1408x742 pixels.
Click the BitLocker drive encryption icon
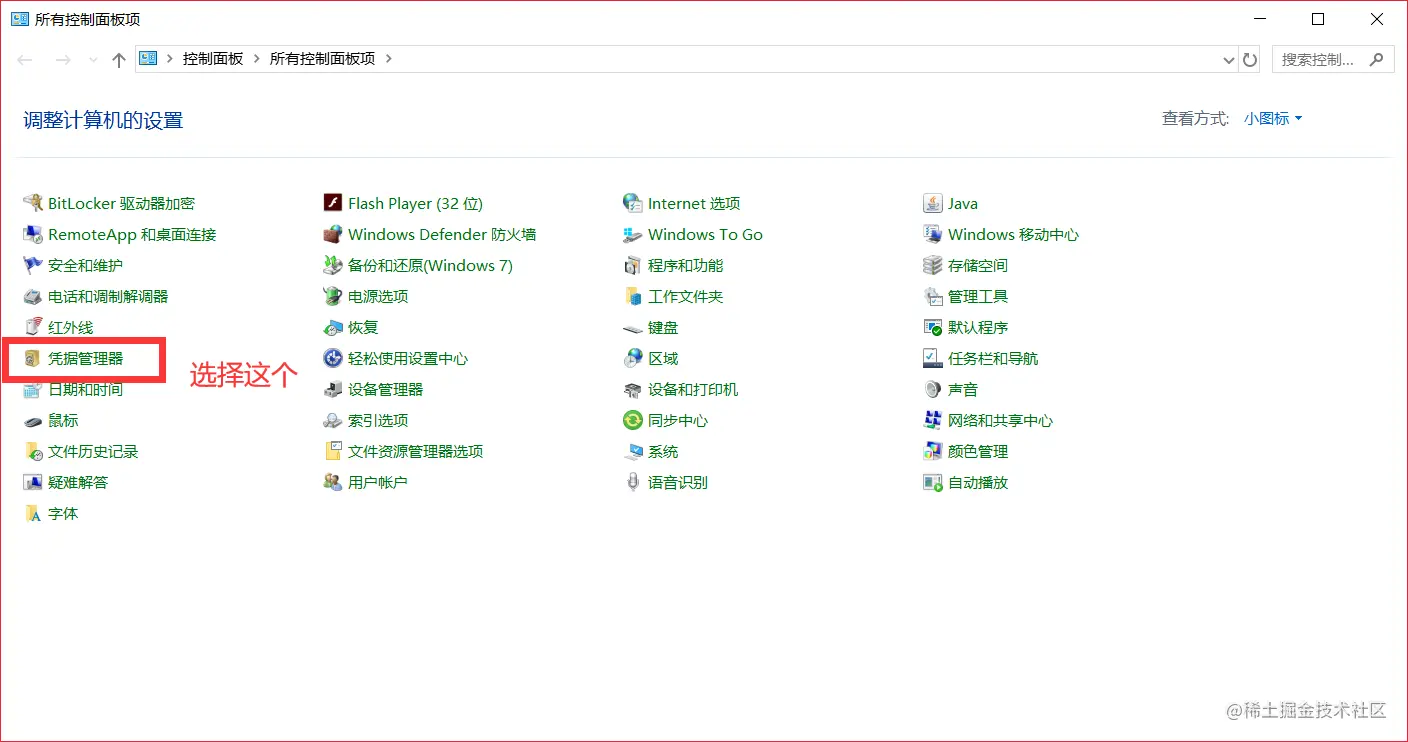pos(32,203)
